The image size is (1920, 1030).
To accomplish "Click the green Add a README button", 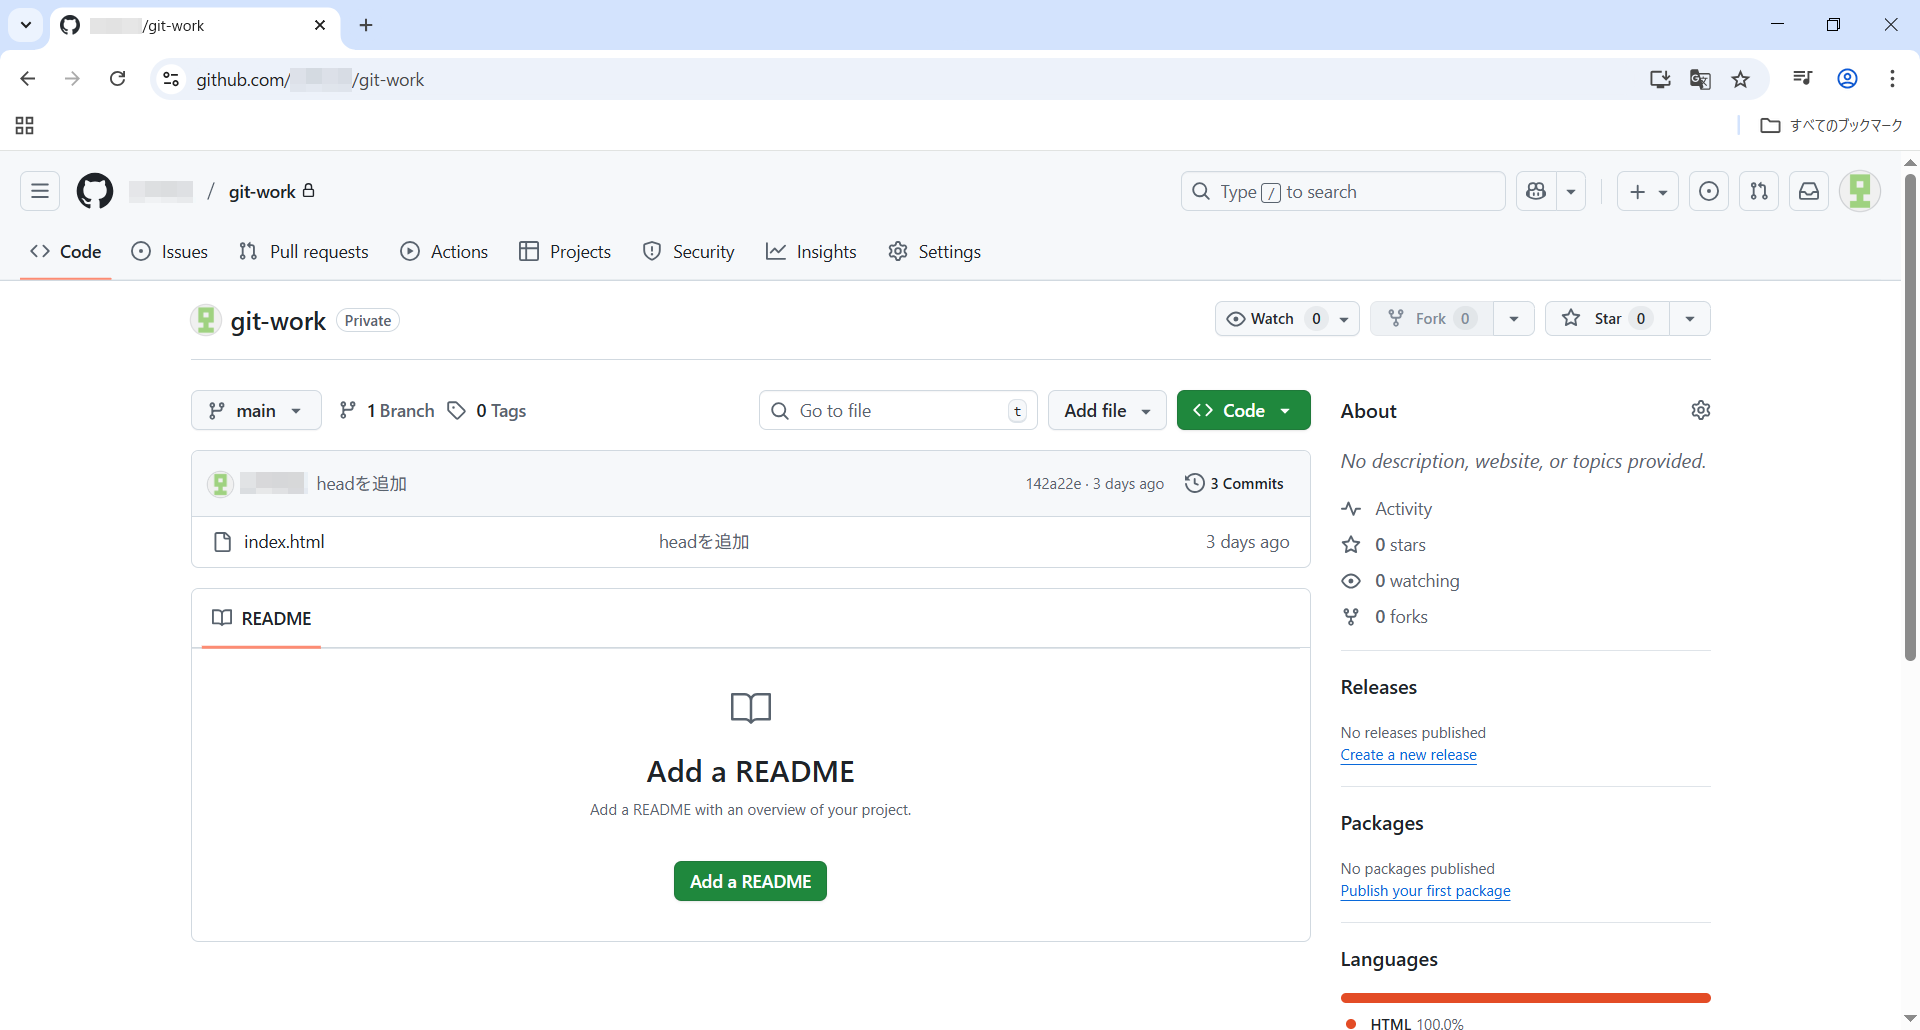I will (x=750, y=881).
